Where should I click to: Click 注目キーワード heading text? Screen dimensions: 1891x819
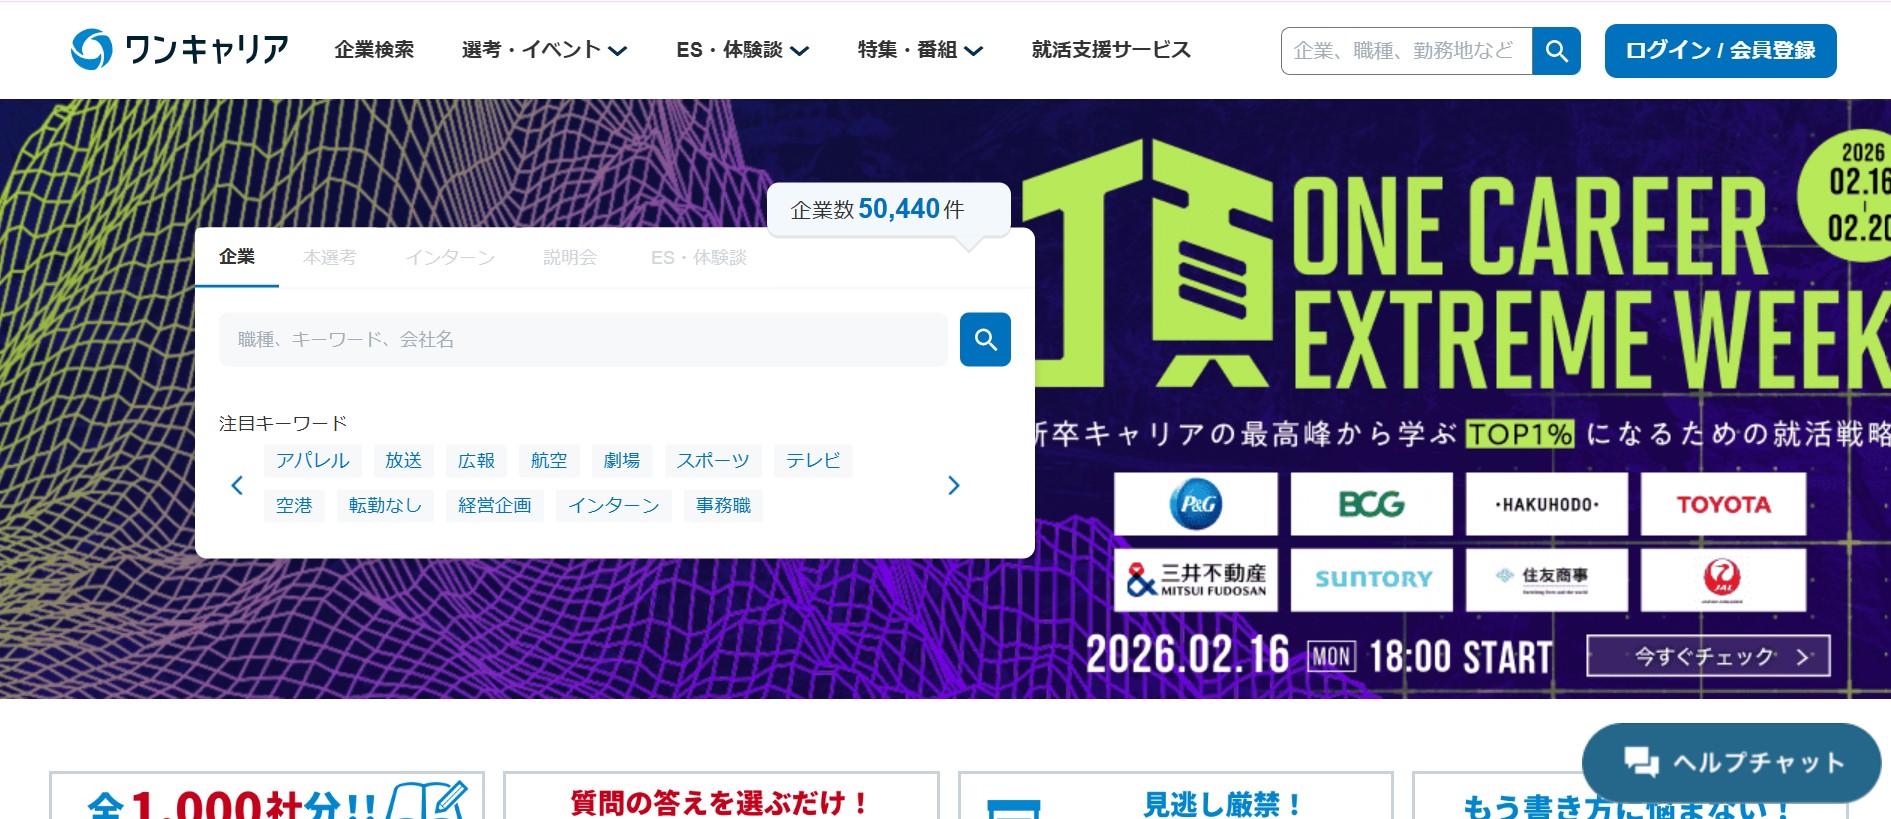pyautogui.click(x=283, y=424)
